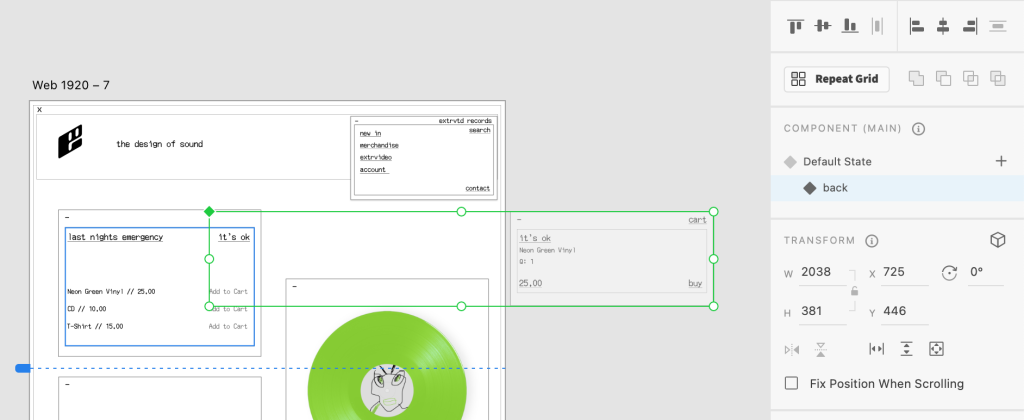Enable Fix Position When Scrolling checkbox
The image size is (1024, 420).
click(792, 383)
